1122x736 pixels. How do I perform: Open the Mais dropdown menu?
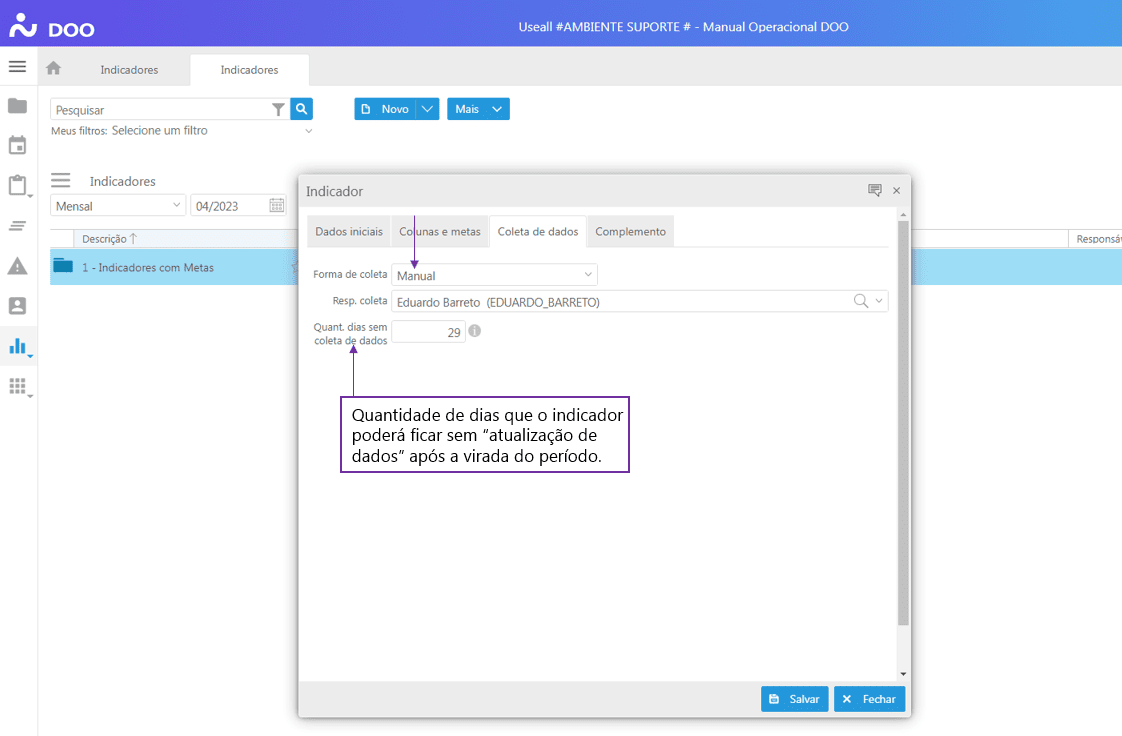coord(478,109)
